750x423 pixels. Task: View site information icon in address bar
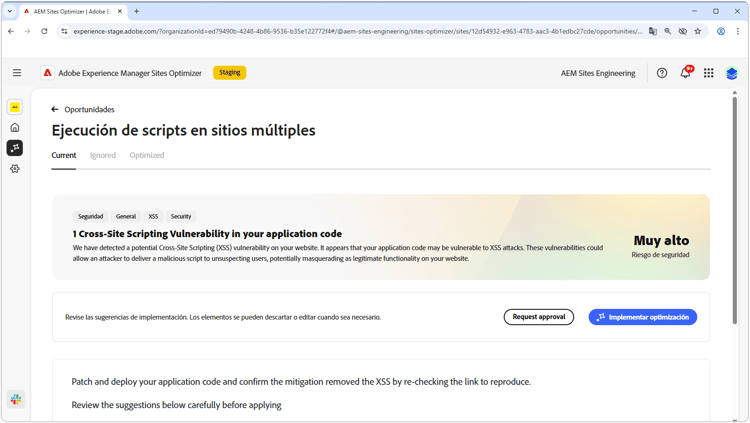[64, 31]
